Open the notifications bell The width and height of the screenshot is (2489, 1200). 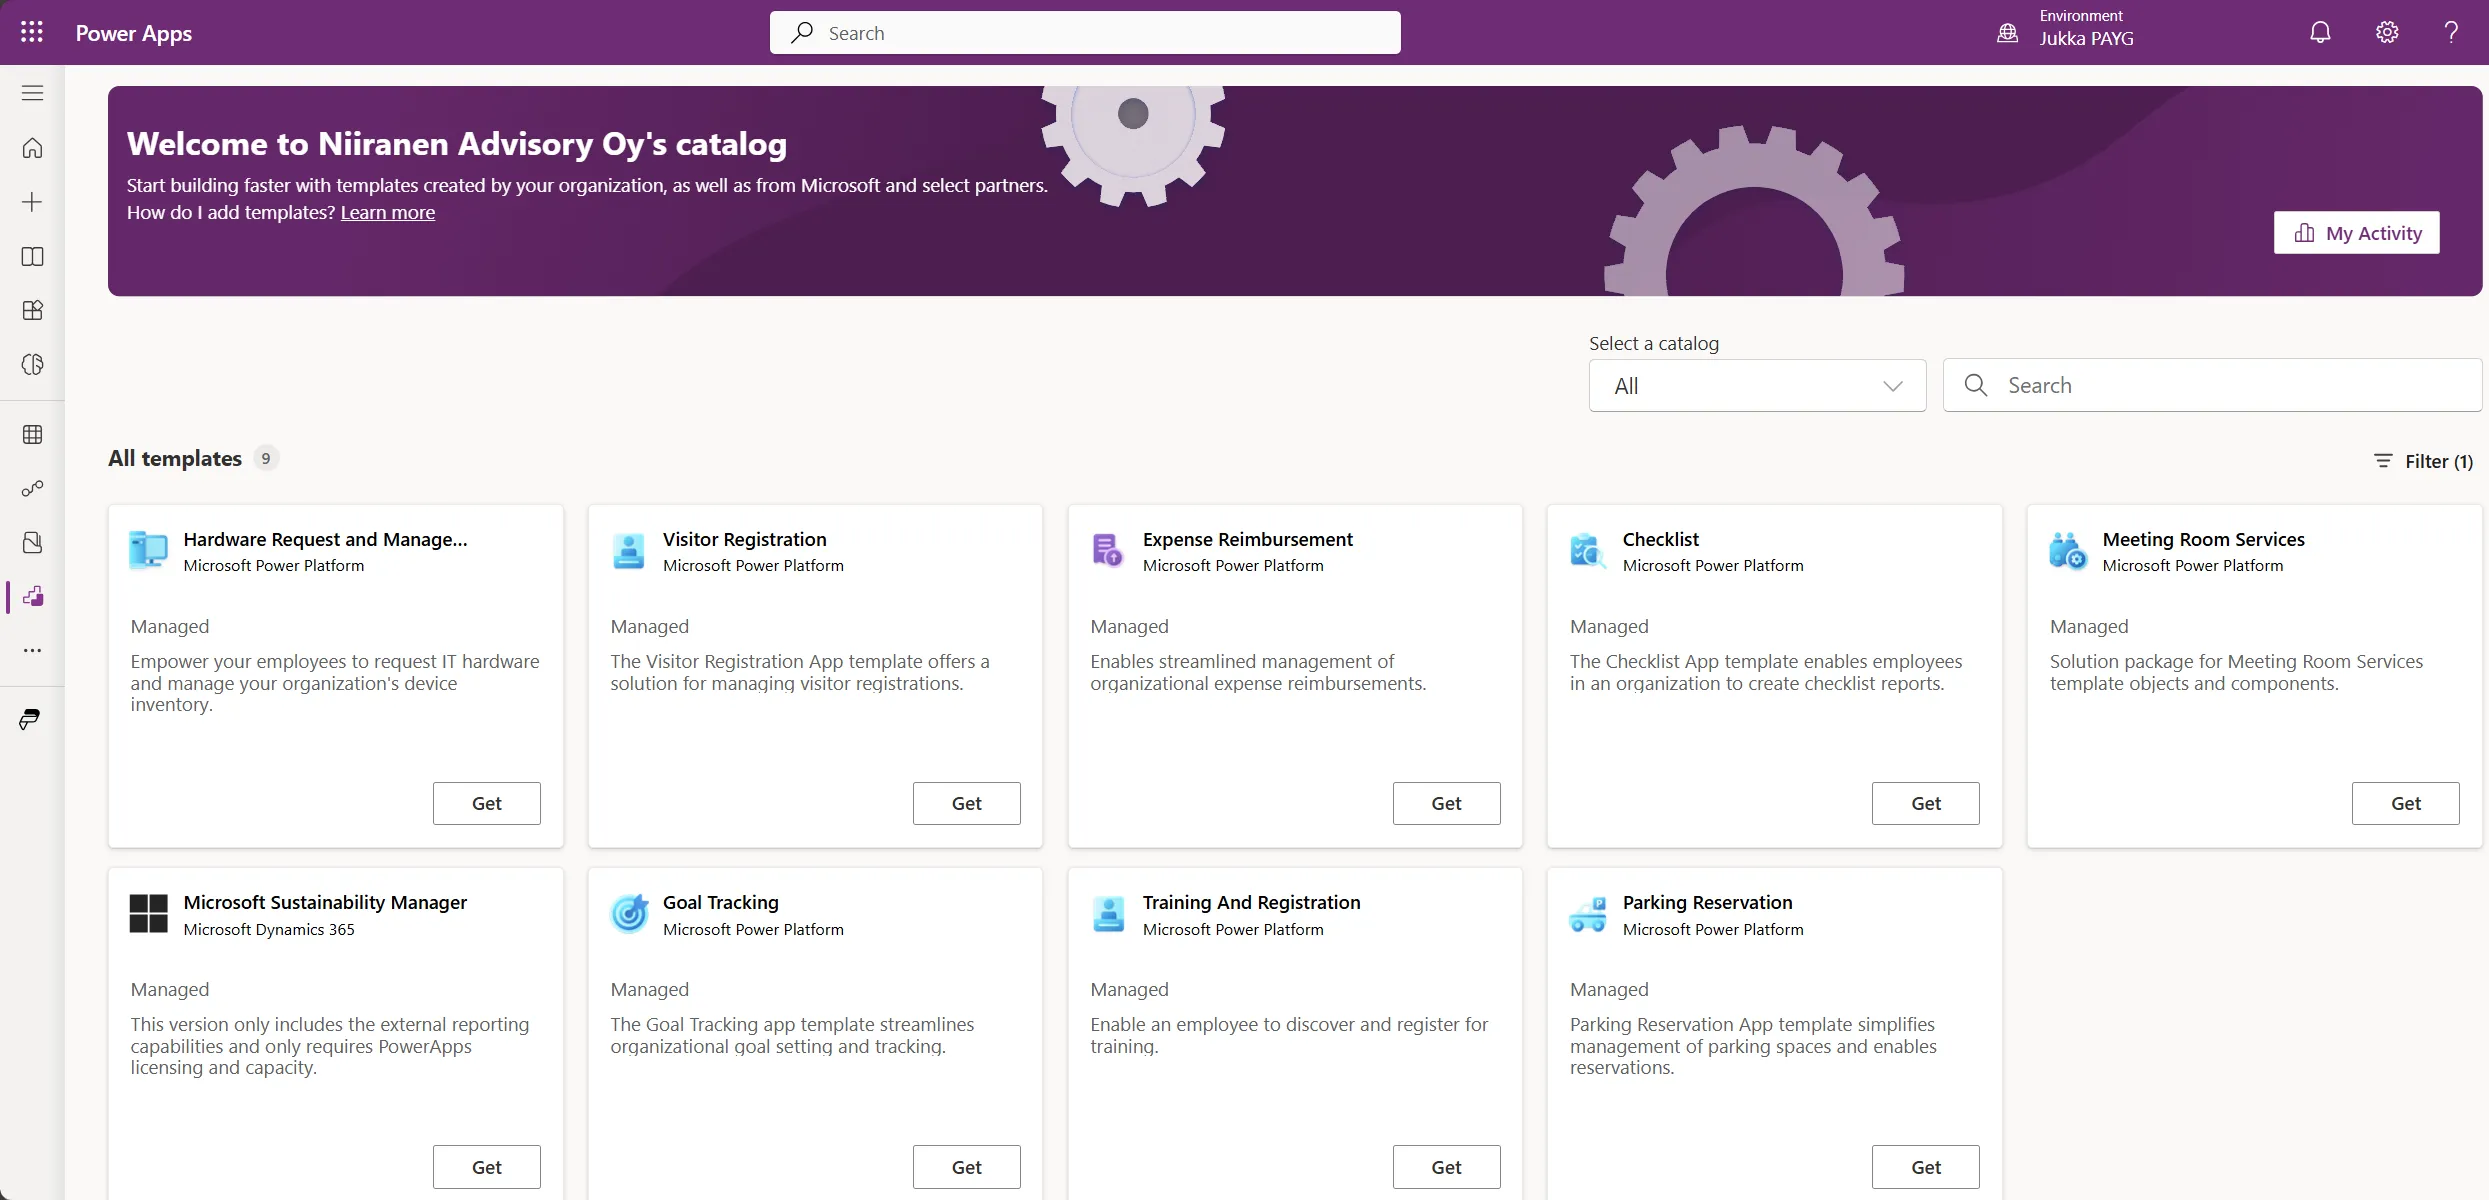click(2318, 32)
